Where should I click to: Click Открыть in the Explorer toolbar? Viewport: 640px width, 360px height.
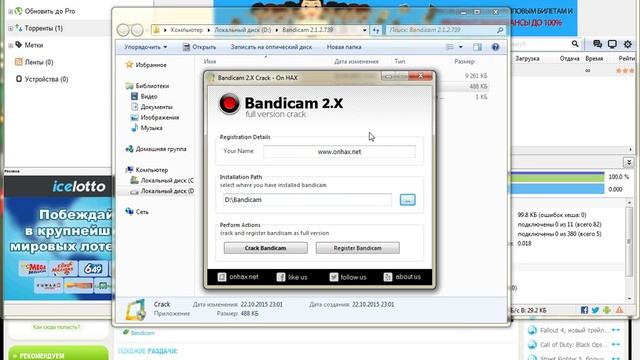pos(199,47)
